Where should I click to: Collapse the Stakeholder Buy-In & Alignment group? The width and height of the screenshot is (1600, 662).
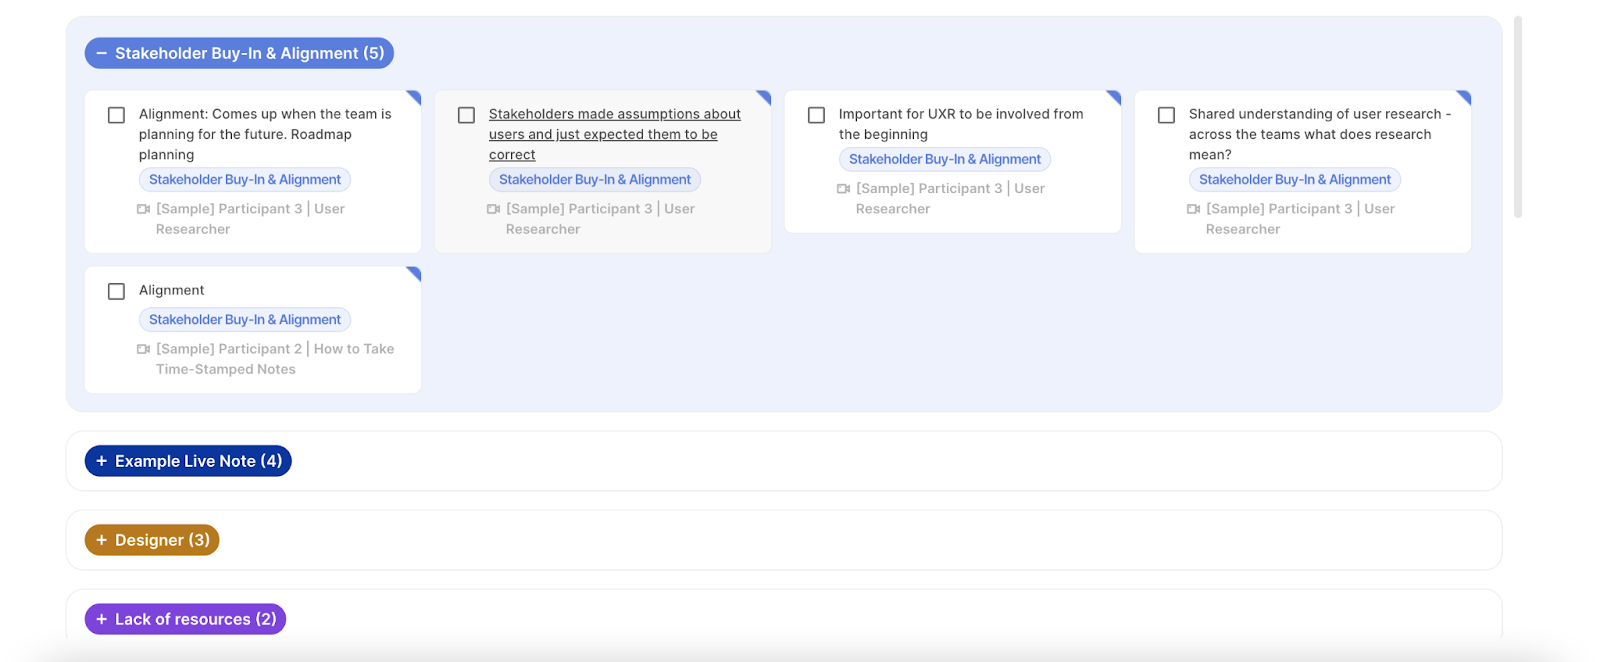(x=102, y=54)
